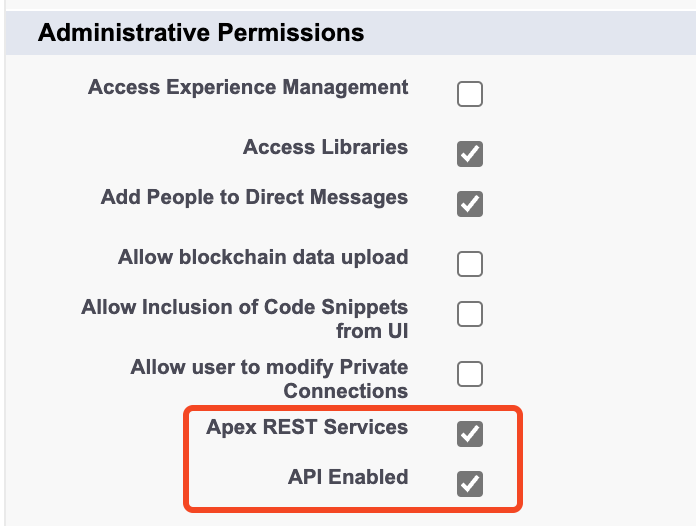The width and height of the screenshot is (696, 526).
Task: Untick the API Enabled checkbox
Action: [x=470, y=483]
